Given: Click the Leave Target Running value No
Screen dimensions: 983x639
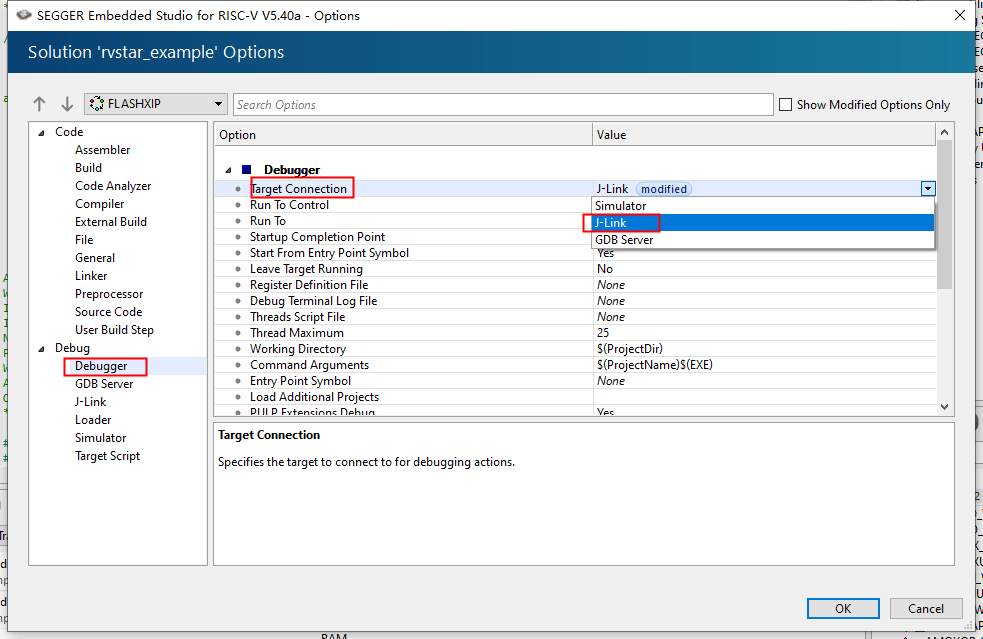Looking at the screenshot, I should (604, 269).
